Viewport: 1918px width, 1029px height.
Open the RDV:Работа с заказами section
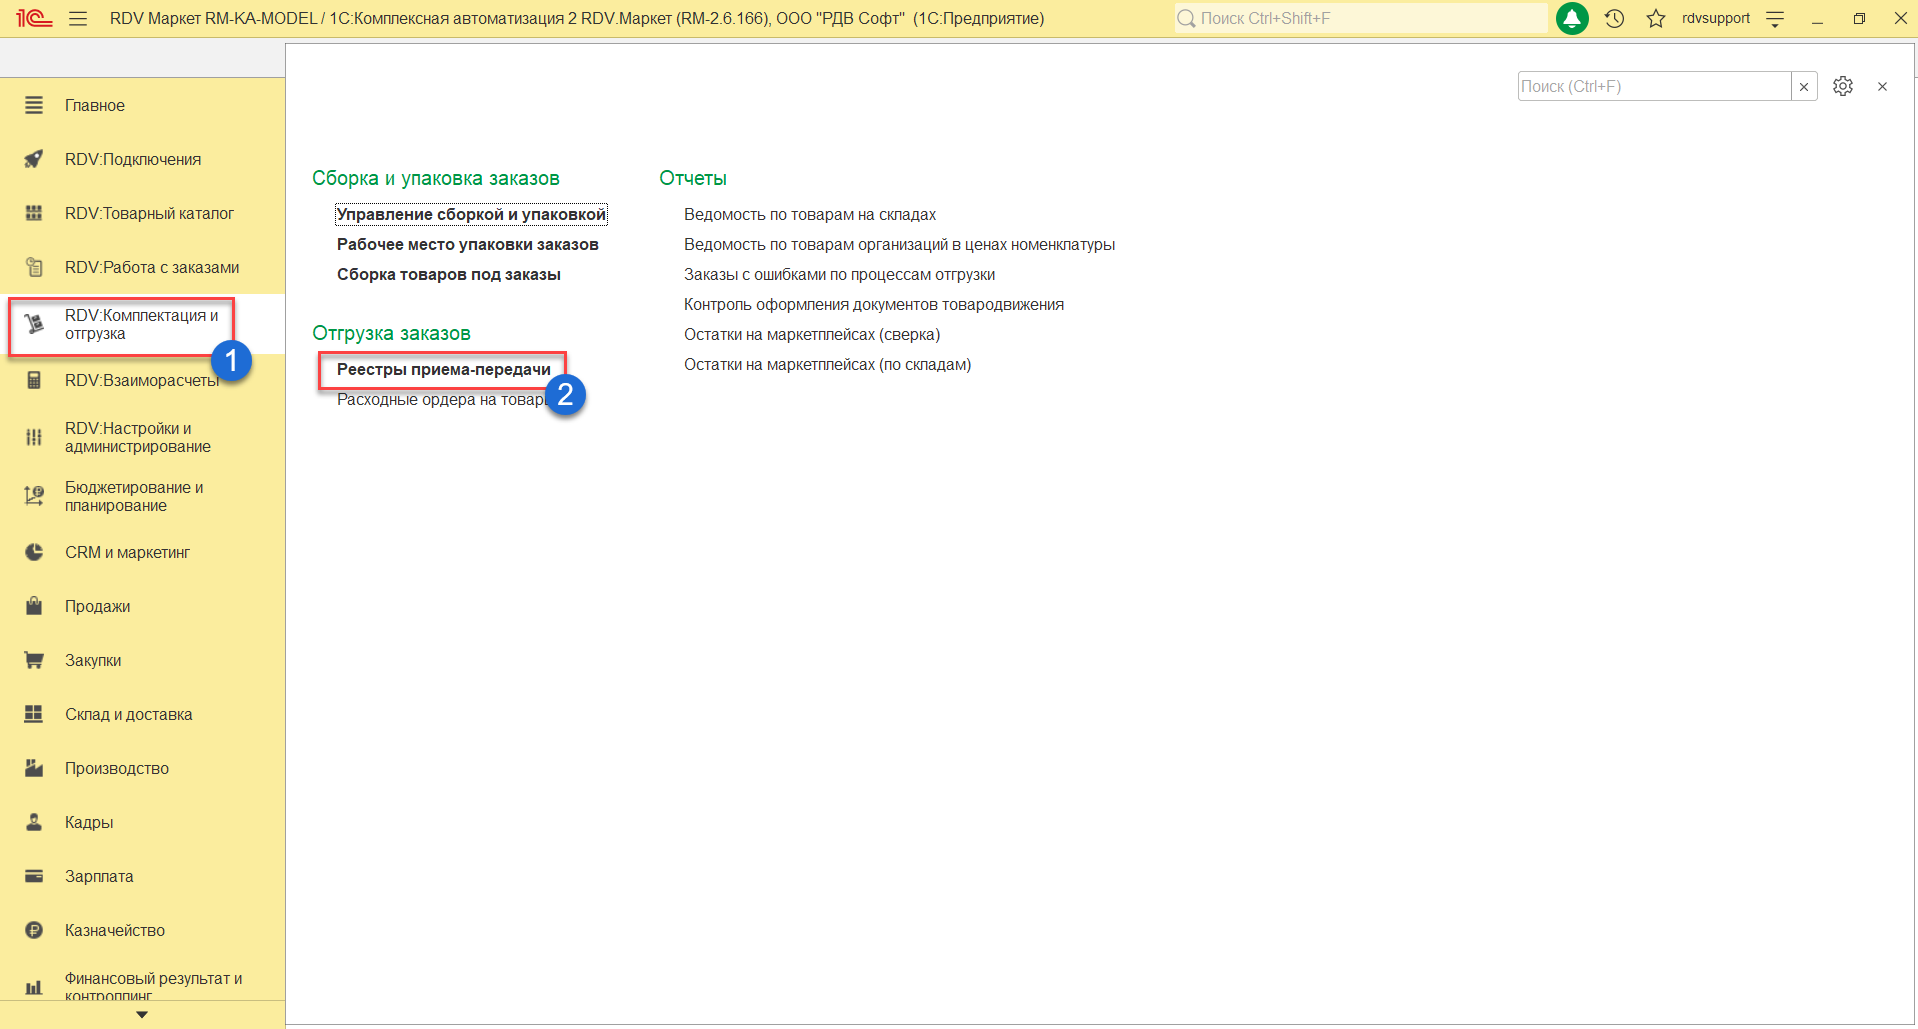point(152,267)
